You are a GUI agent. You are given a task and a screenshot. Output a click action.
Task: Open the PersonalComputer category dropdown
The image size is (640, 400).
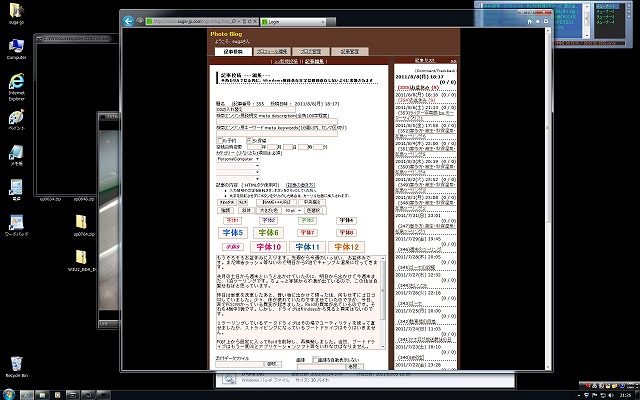point(238,159)
